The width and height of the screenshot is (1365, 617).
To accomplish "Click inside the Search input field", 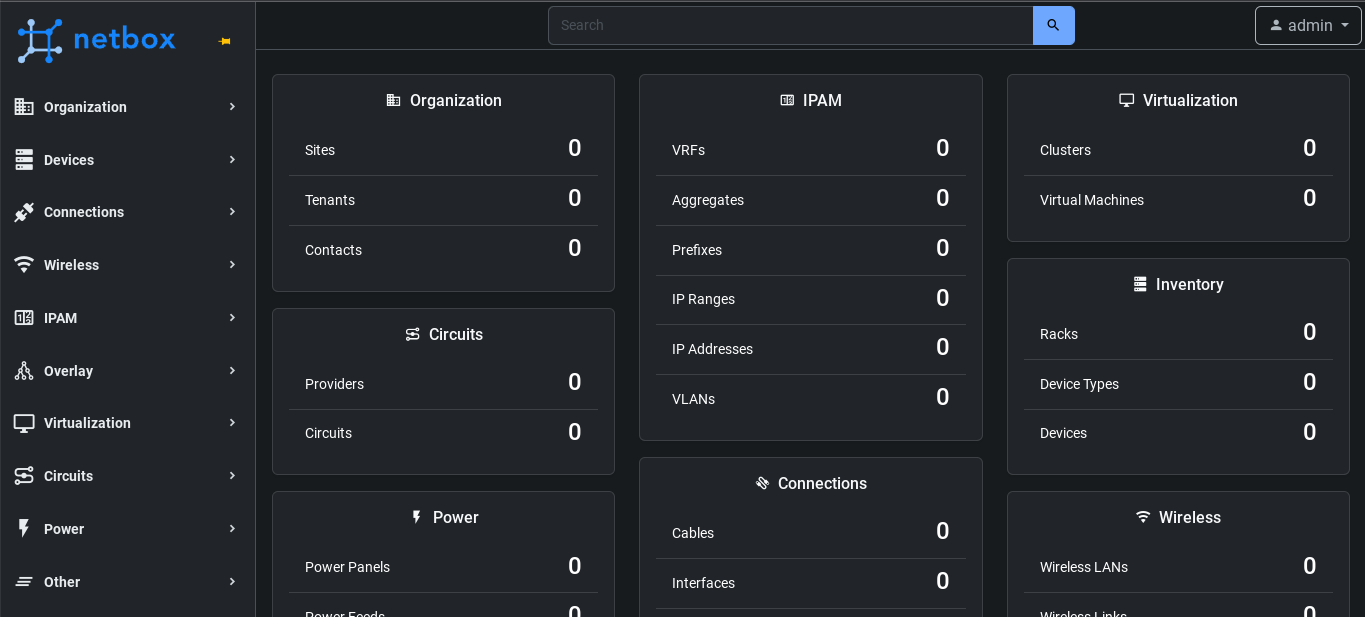I will 790,24.
